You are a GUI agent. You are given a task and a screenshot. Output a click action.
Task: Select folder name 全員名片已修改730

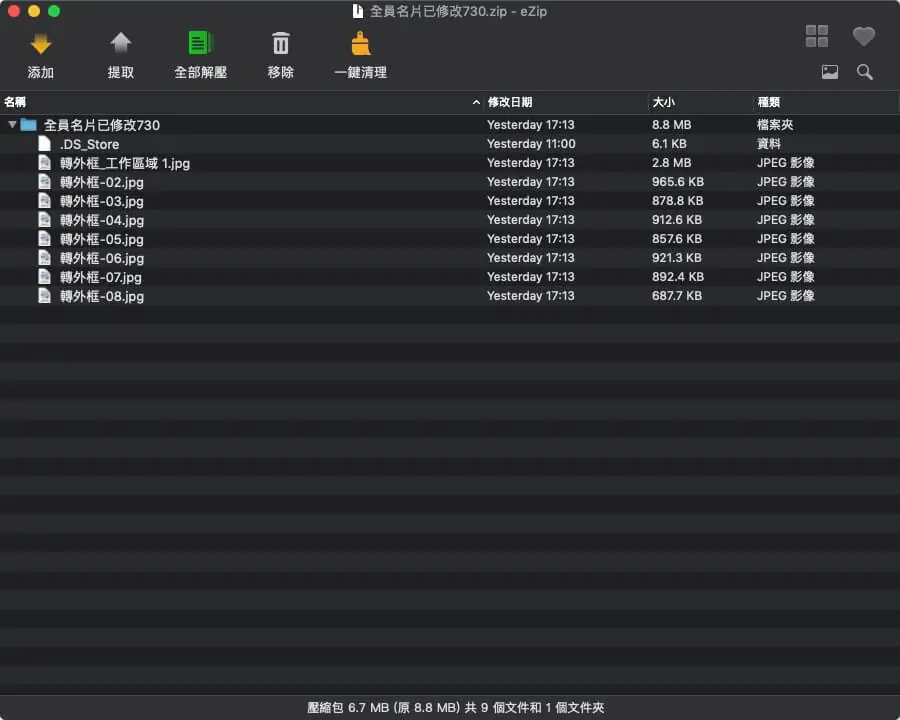[102, 125]
